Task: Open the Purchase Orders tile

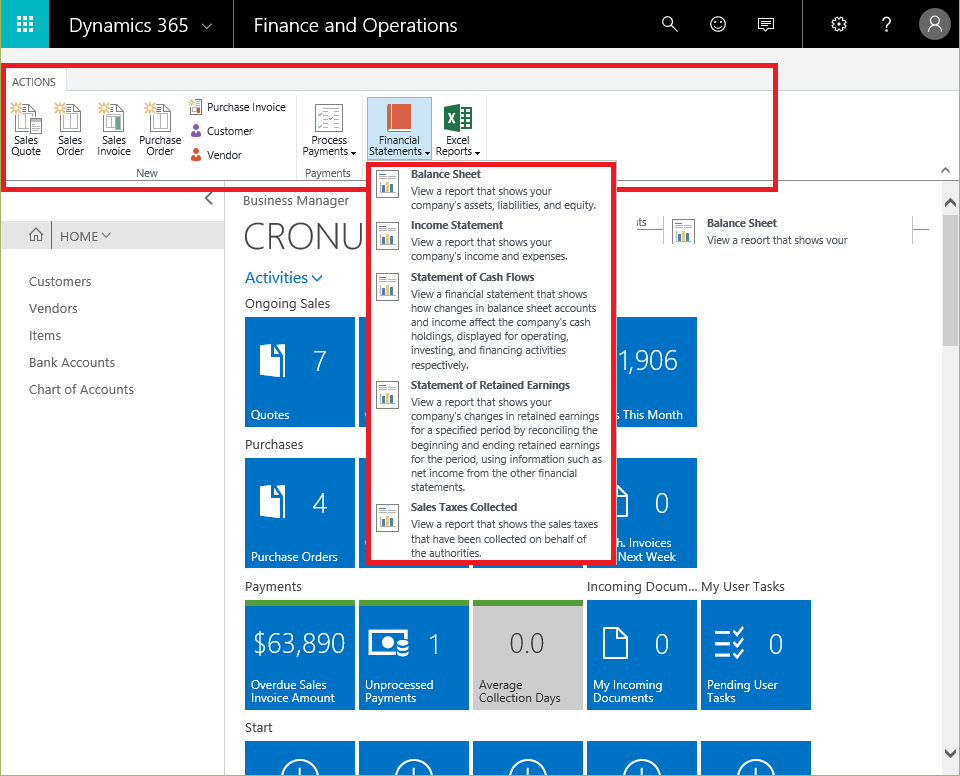Action: 300,513
